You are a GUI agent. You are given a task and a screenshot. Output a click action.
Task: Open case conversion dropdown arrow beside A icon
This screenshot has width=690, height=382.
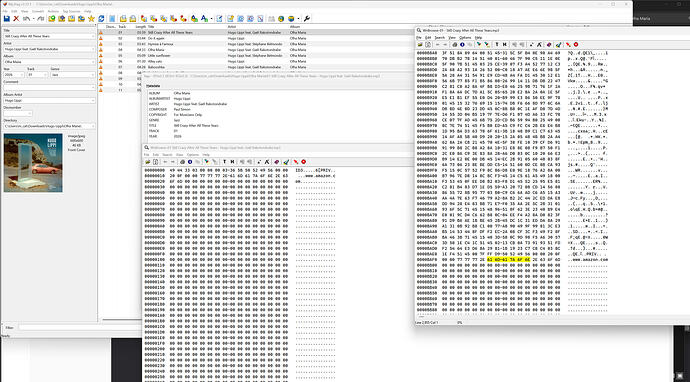211,18
